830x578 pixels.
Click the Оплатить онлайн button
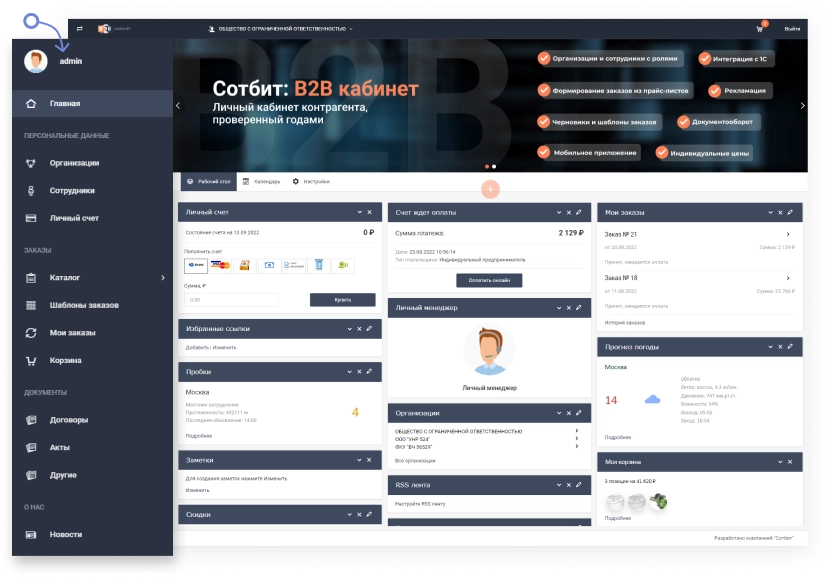click(x=489, y=281)
